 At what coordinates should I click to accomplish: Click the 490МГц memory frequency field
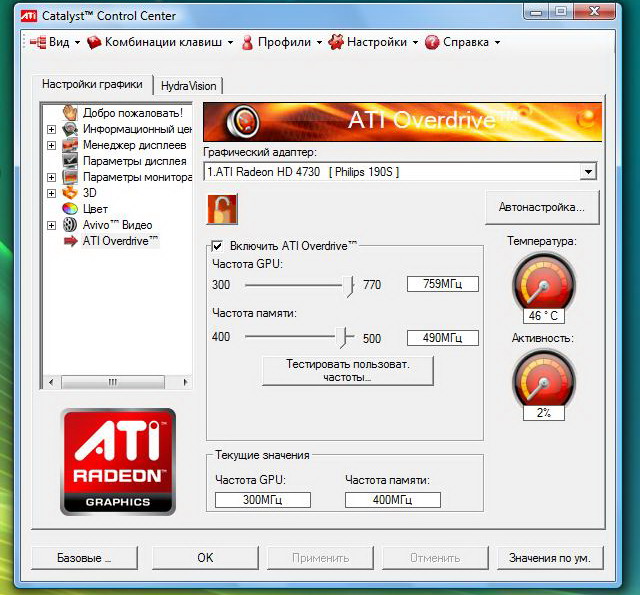pyautogui.click(x=442, y=338)
